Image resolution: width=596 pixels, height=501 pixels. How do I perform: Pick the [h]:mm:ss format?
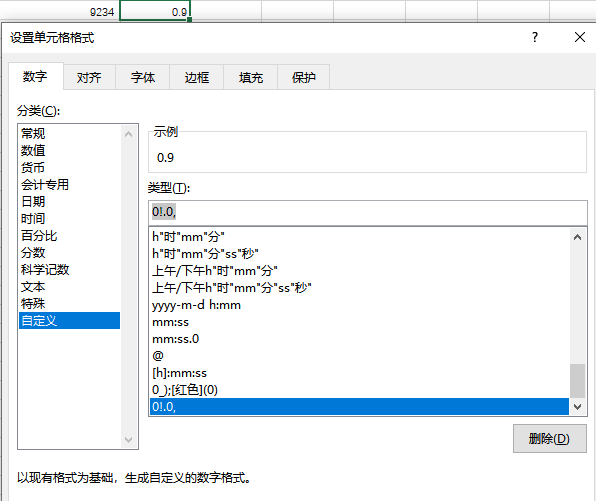[x=360, y=373]
